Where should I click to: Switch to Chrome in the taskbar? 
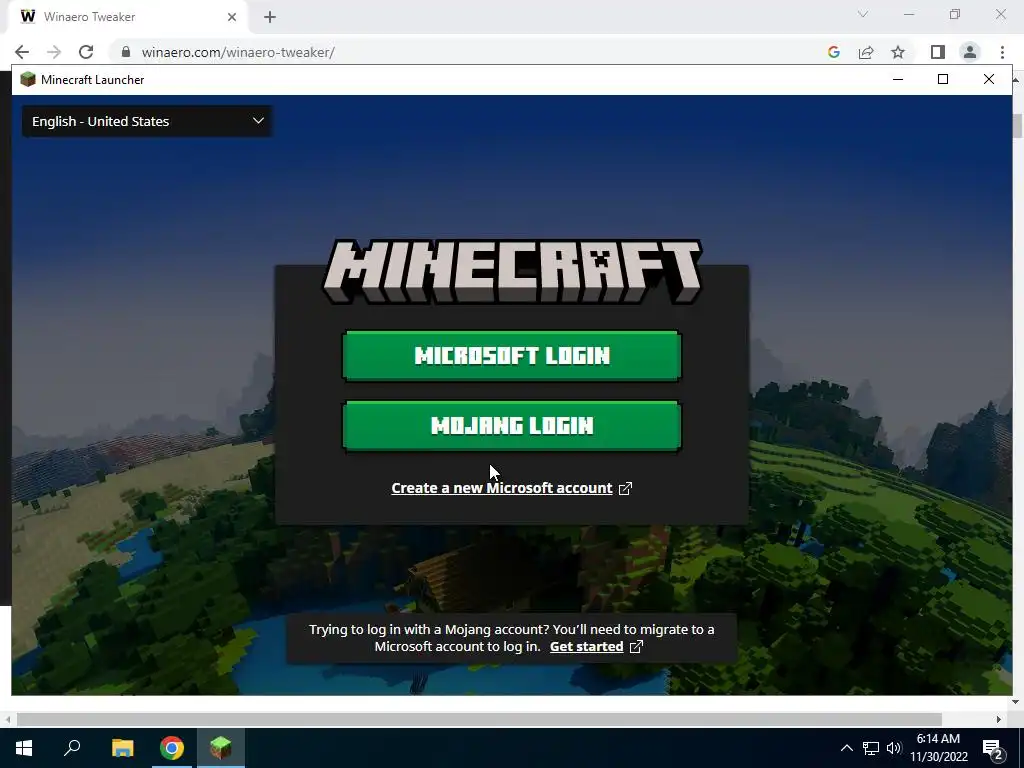[x=172, y=748]
